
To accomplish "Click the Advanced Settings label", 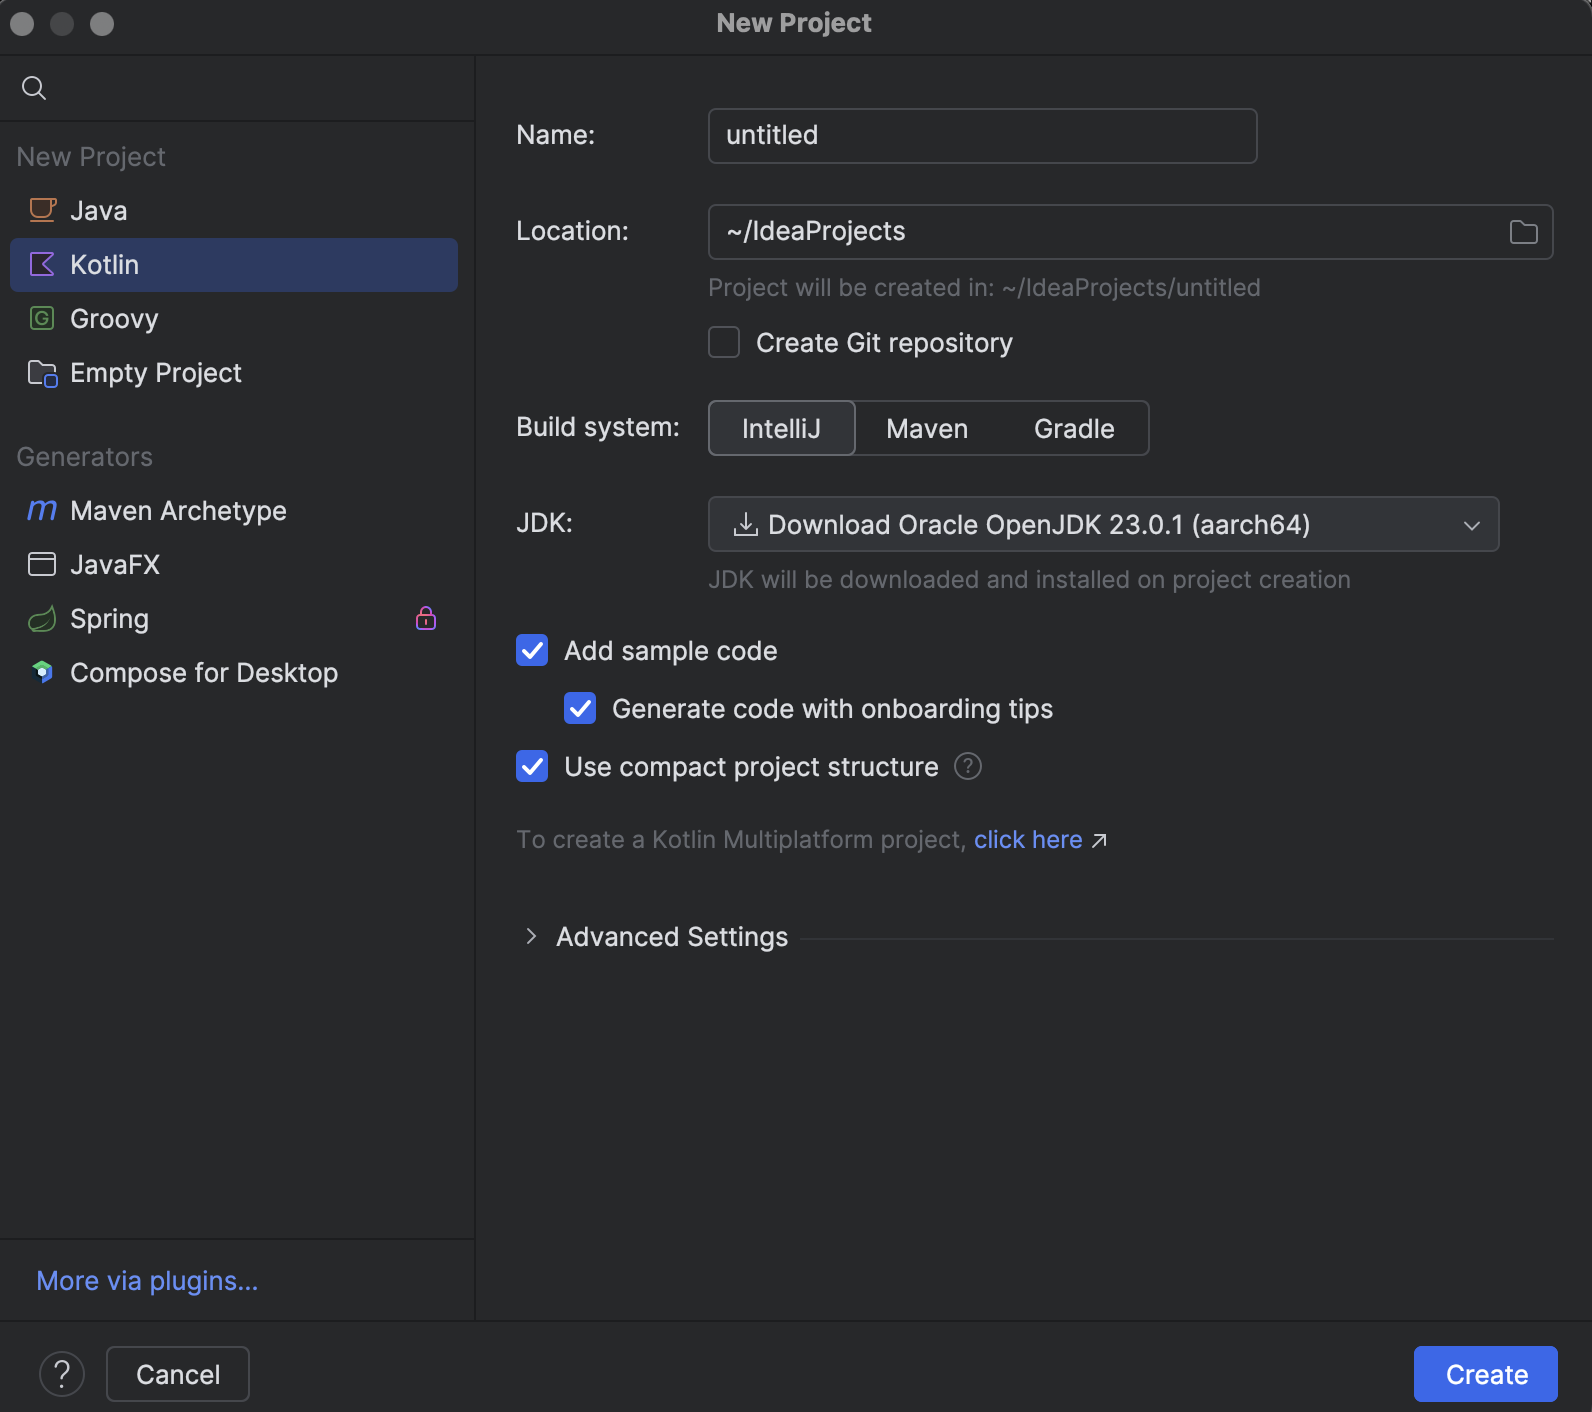I will click(x=672, y=936).
